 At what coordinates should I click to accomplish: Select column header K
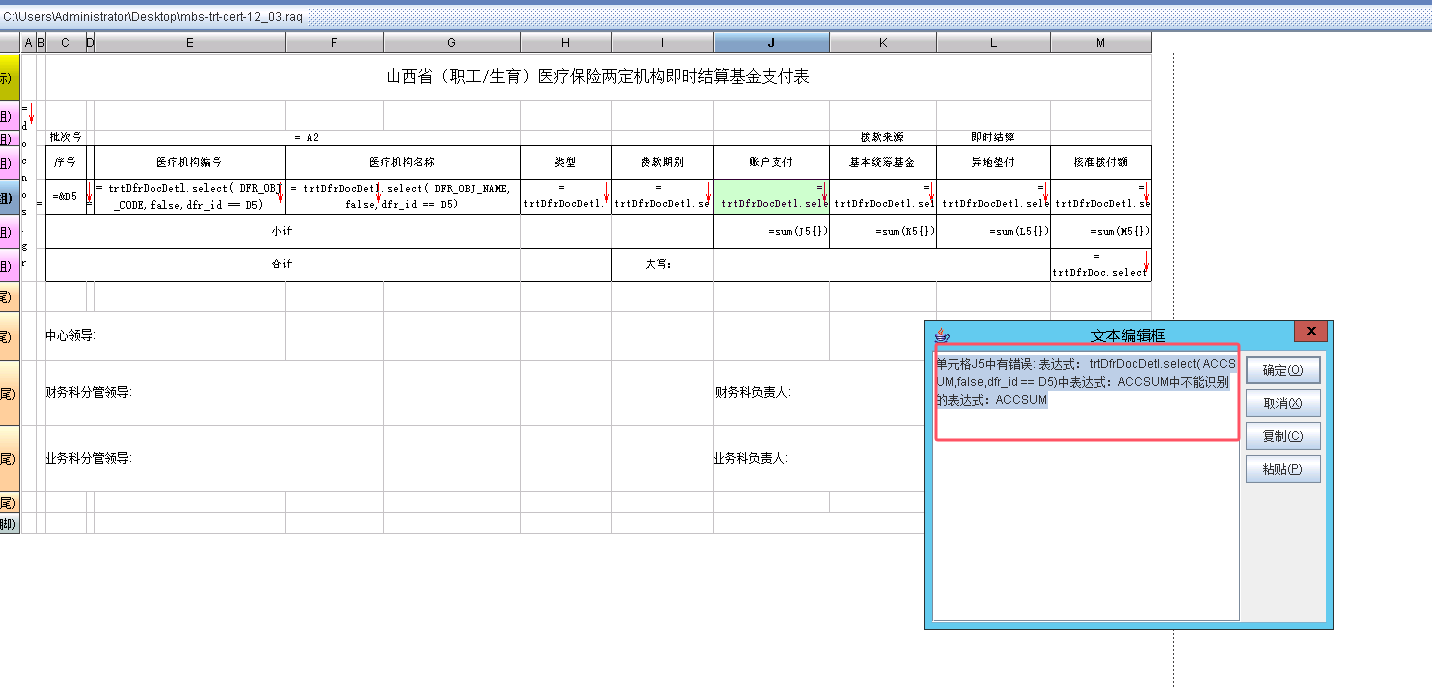tap(883, 42)
